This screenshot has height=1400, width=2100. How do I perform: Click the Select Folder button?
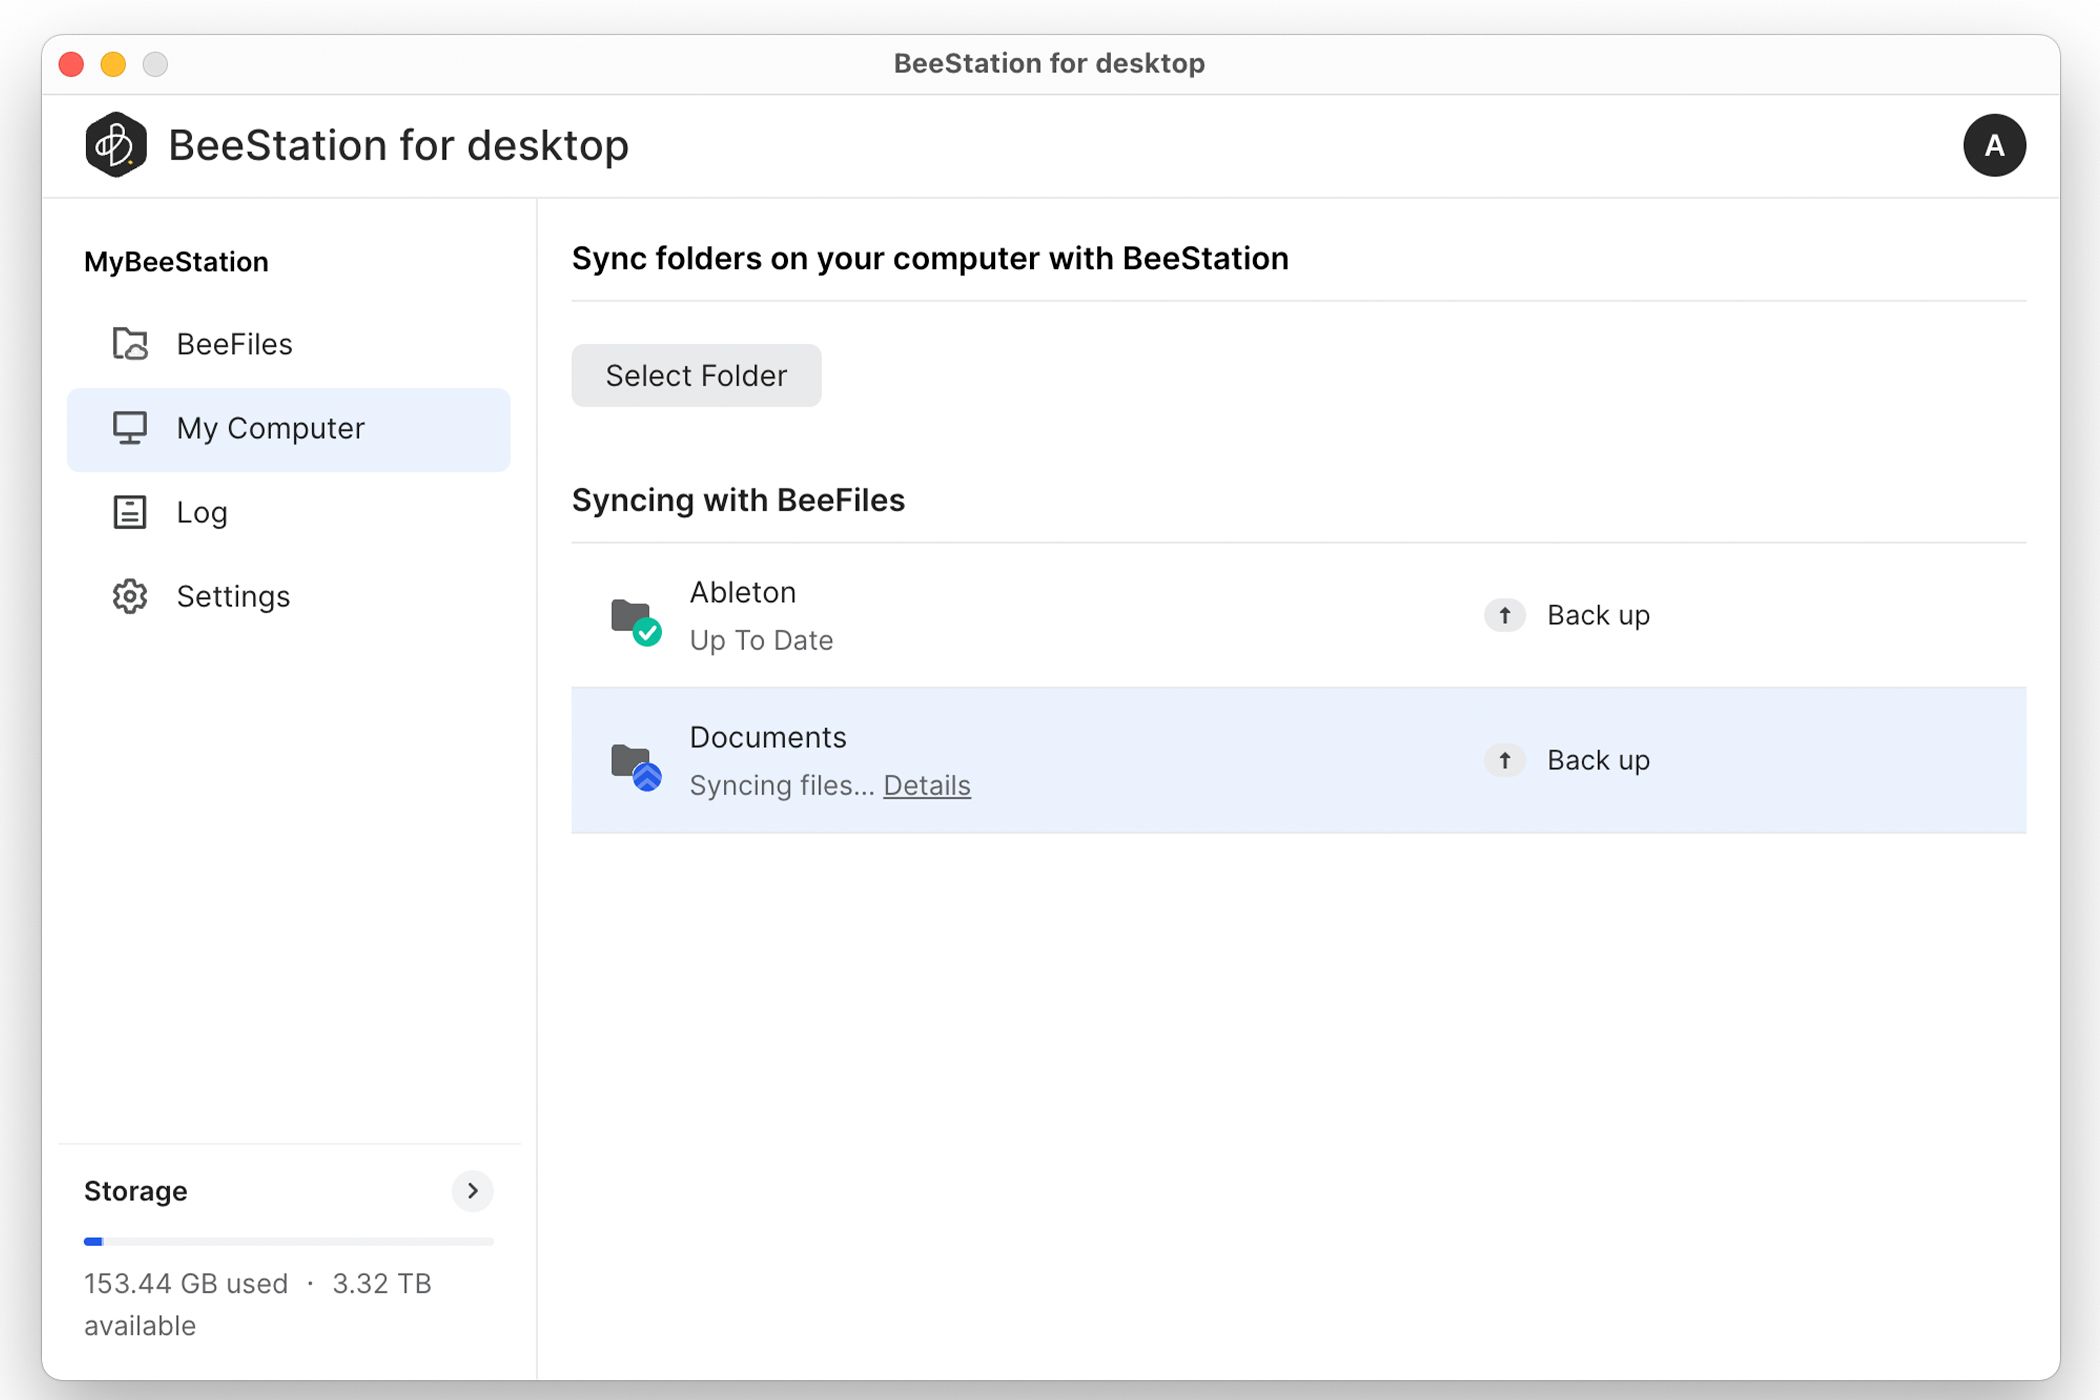coord(696,376)
